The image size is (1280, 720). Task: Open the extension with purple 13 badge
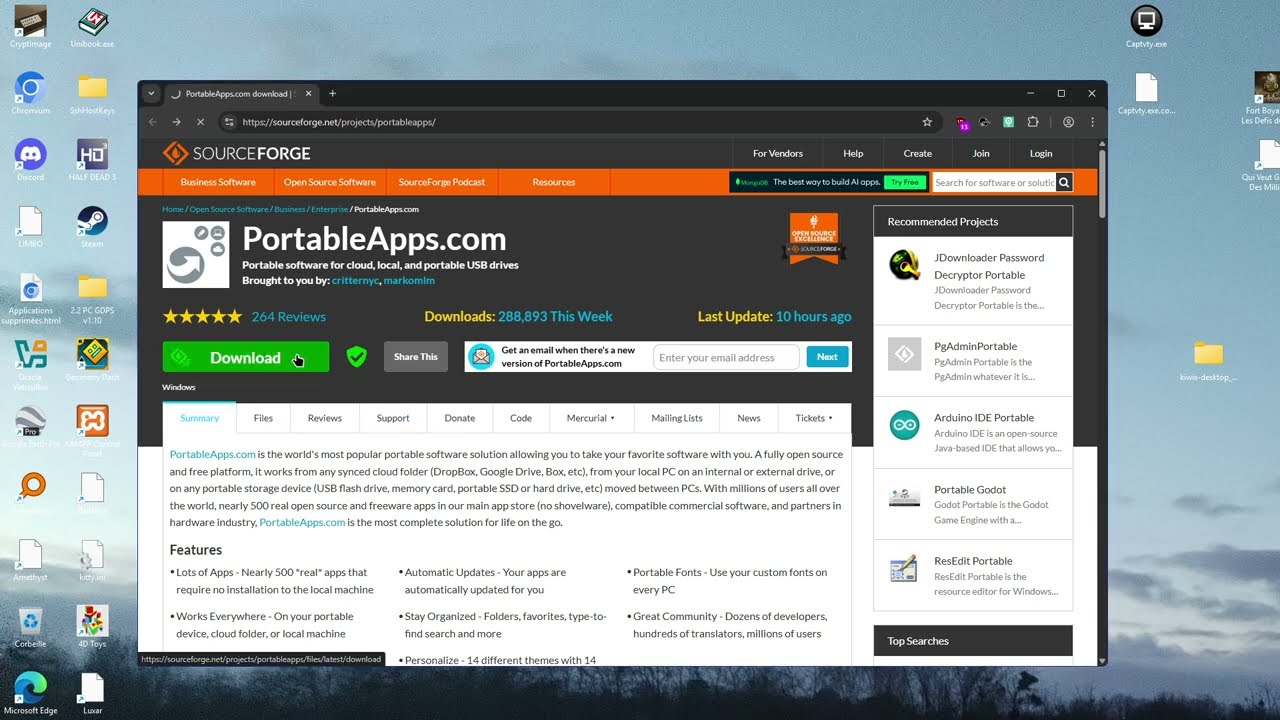click(962, 122)
